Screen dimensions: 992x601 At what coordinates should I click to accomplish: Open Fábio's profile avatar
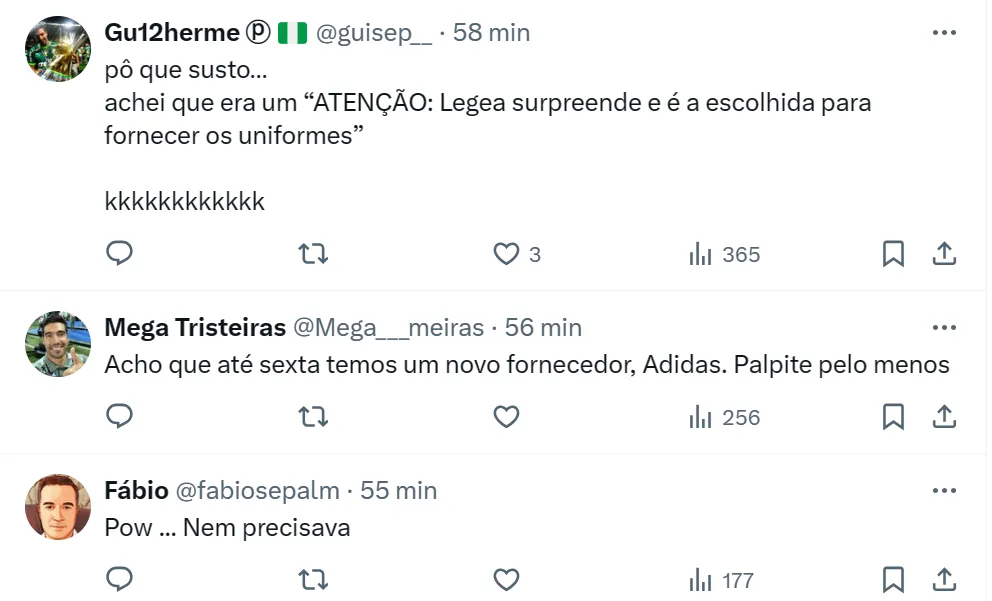(x=58, y=507)
